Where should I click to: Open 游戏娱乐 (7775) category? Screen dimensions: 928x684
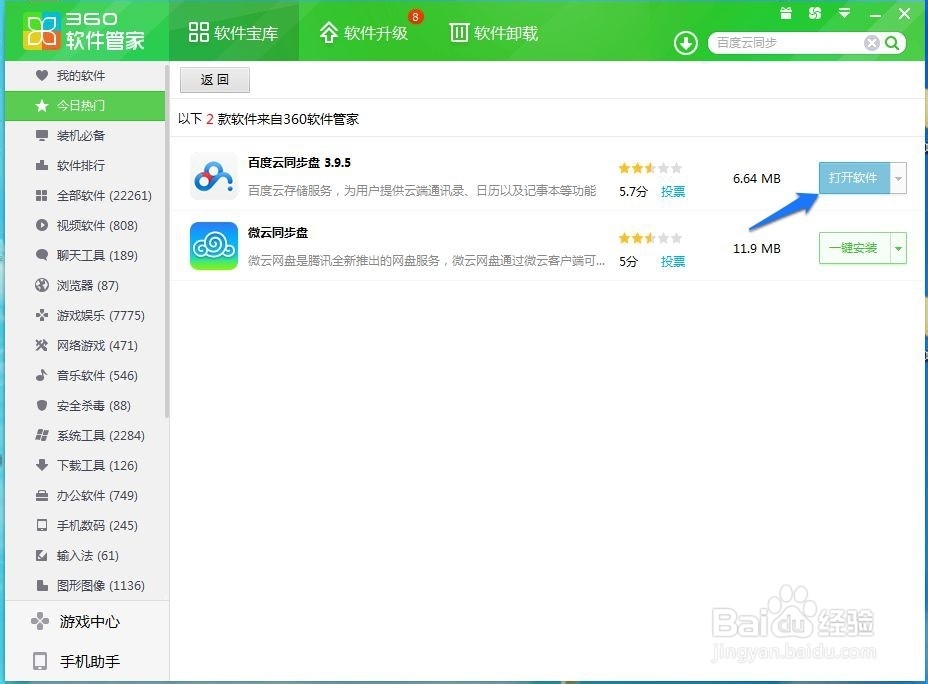coord(85,315)
